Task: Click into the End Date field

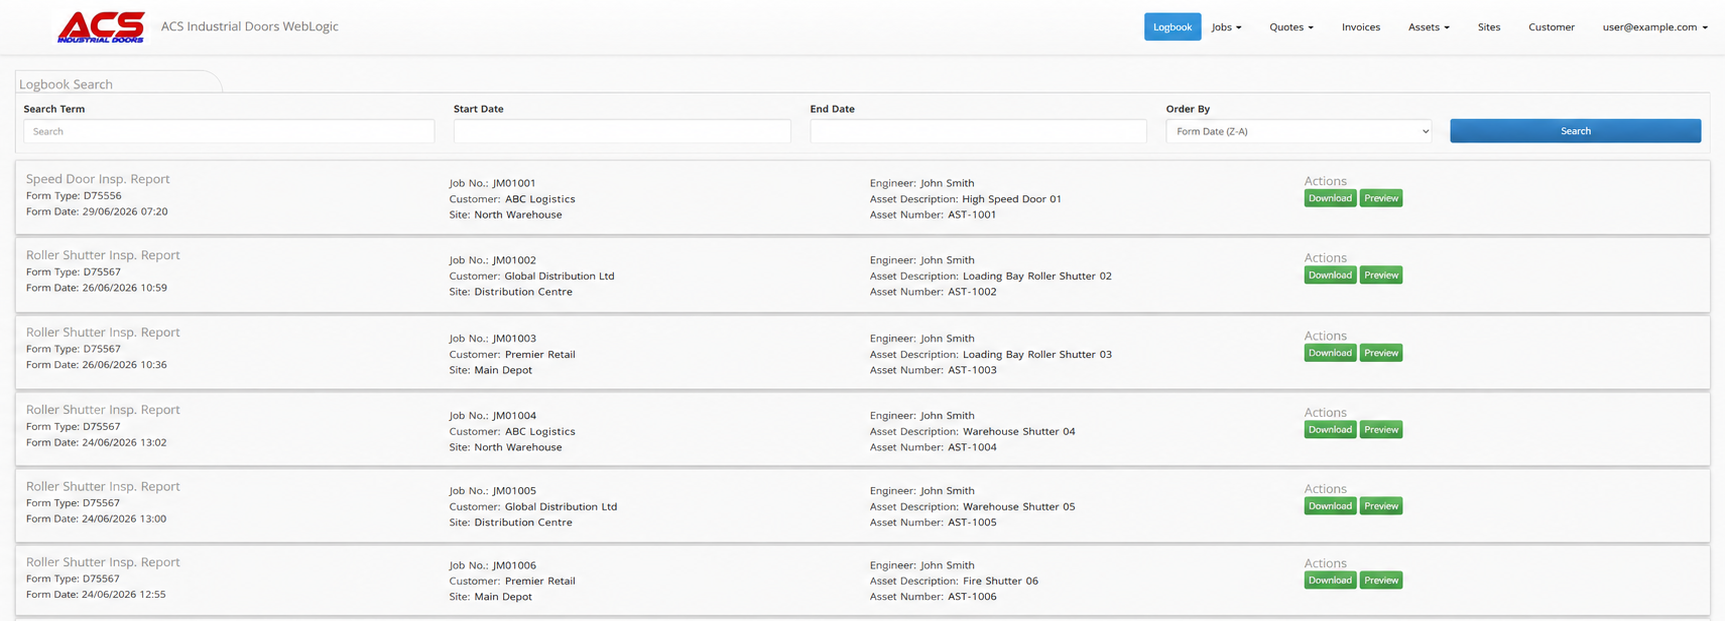Action: click(978, 131)
